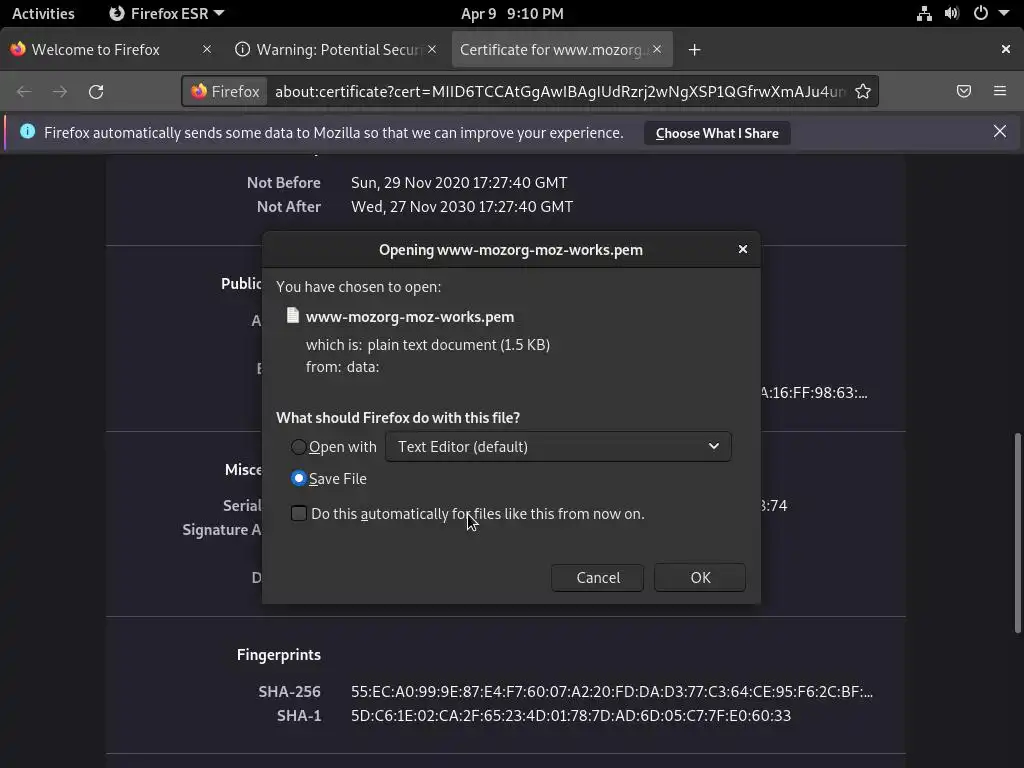Open the Activities overview

pyautogui.click(x=43, y=13)
